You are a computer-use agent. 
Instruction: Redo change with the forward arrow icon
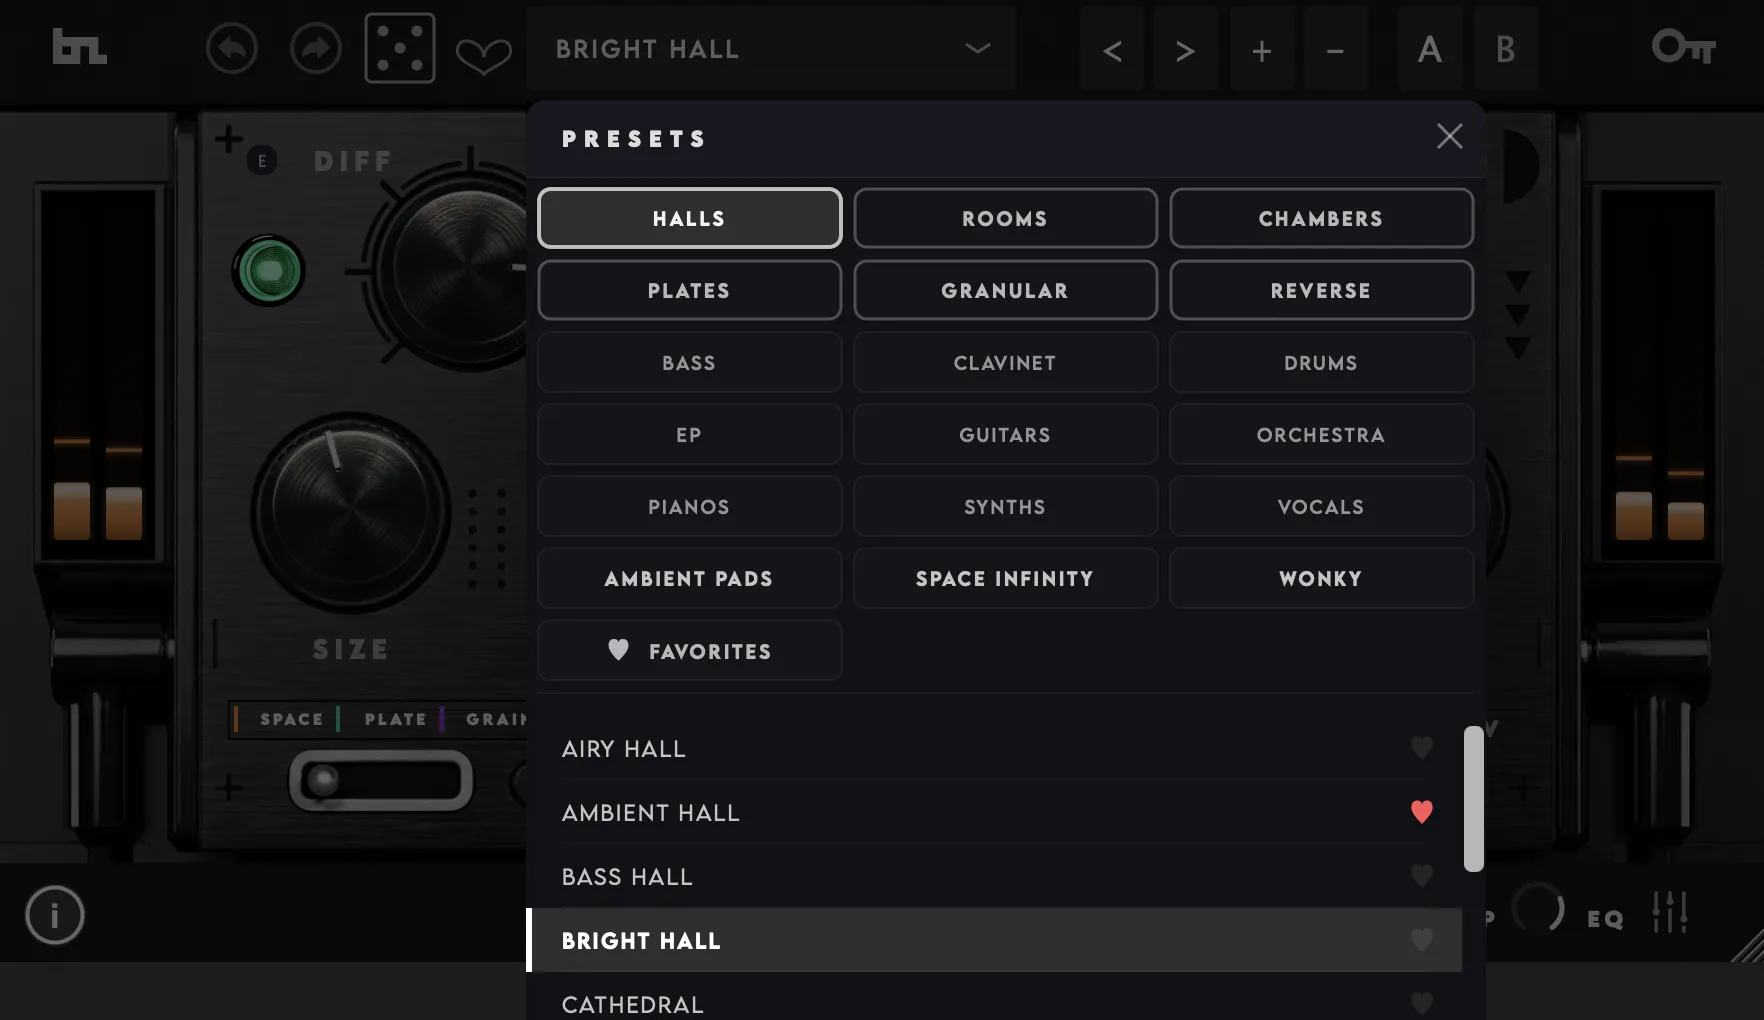point(316,48)
